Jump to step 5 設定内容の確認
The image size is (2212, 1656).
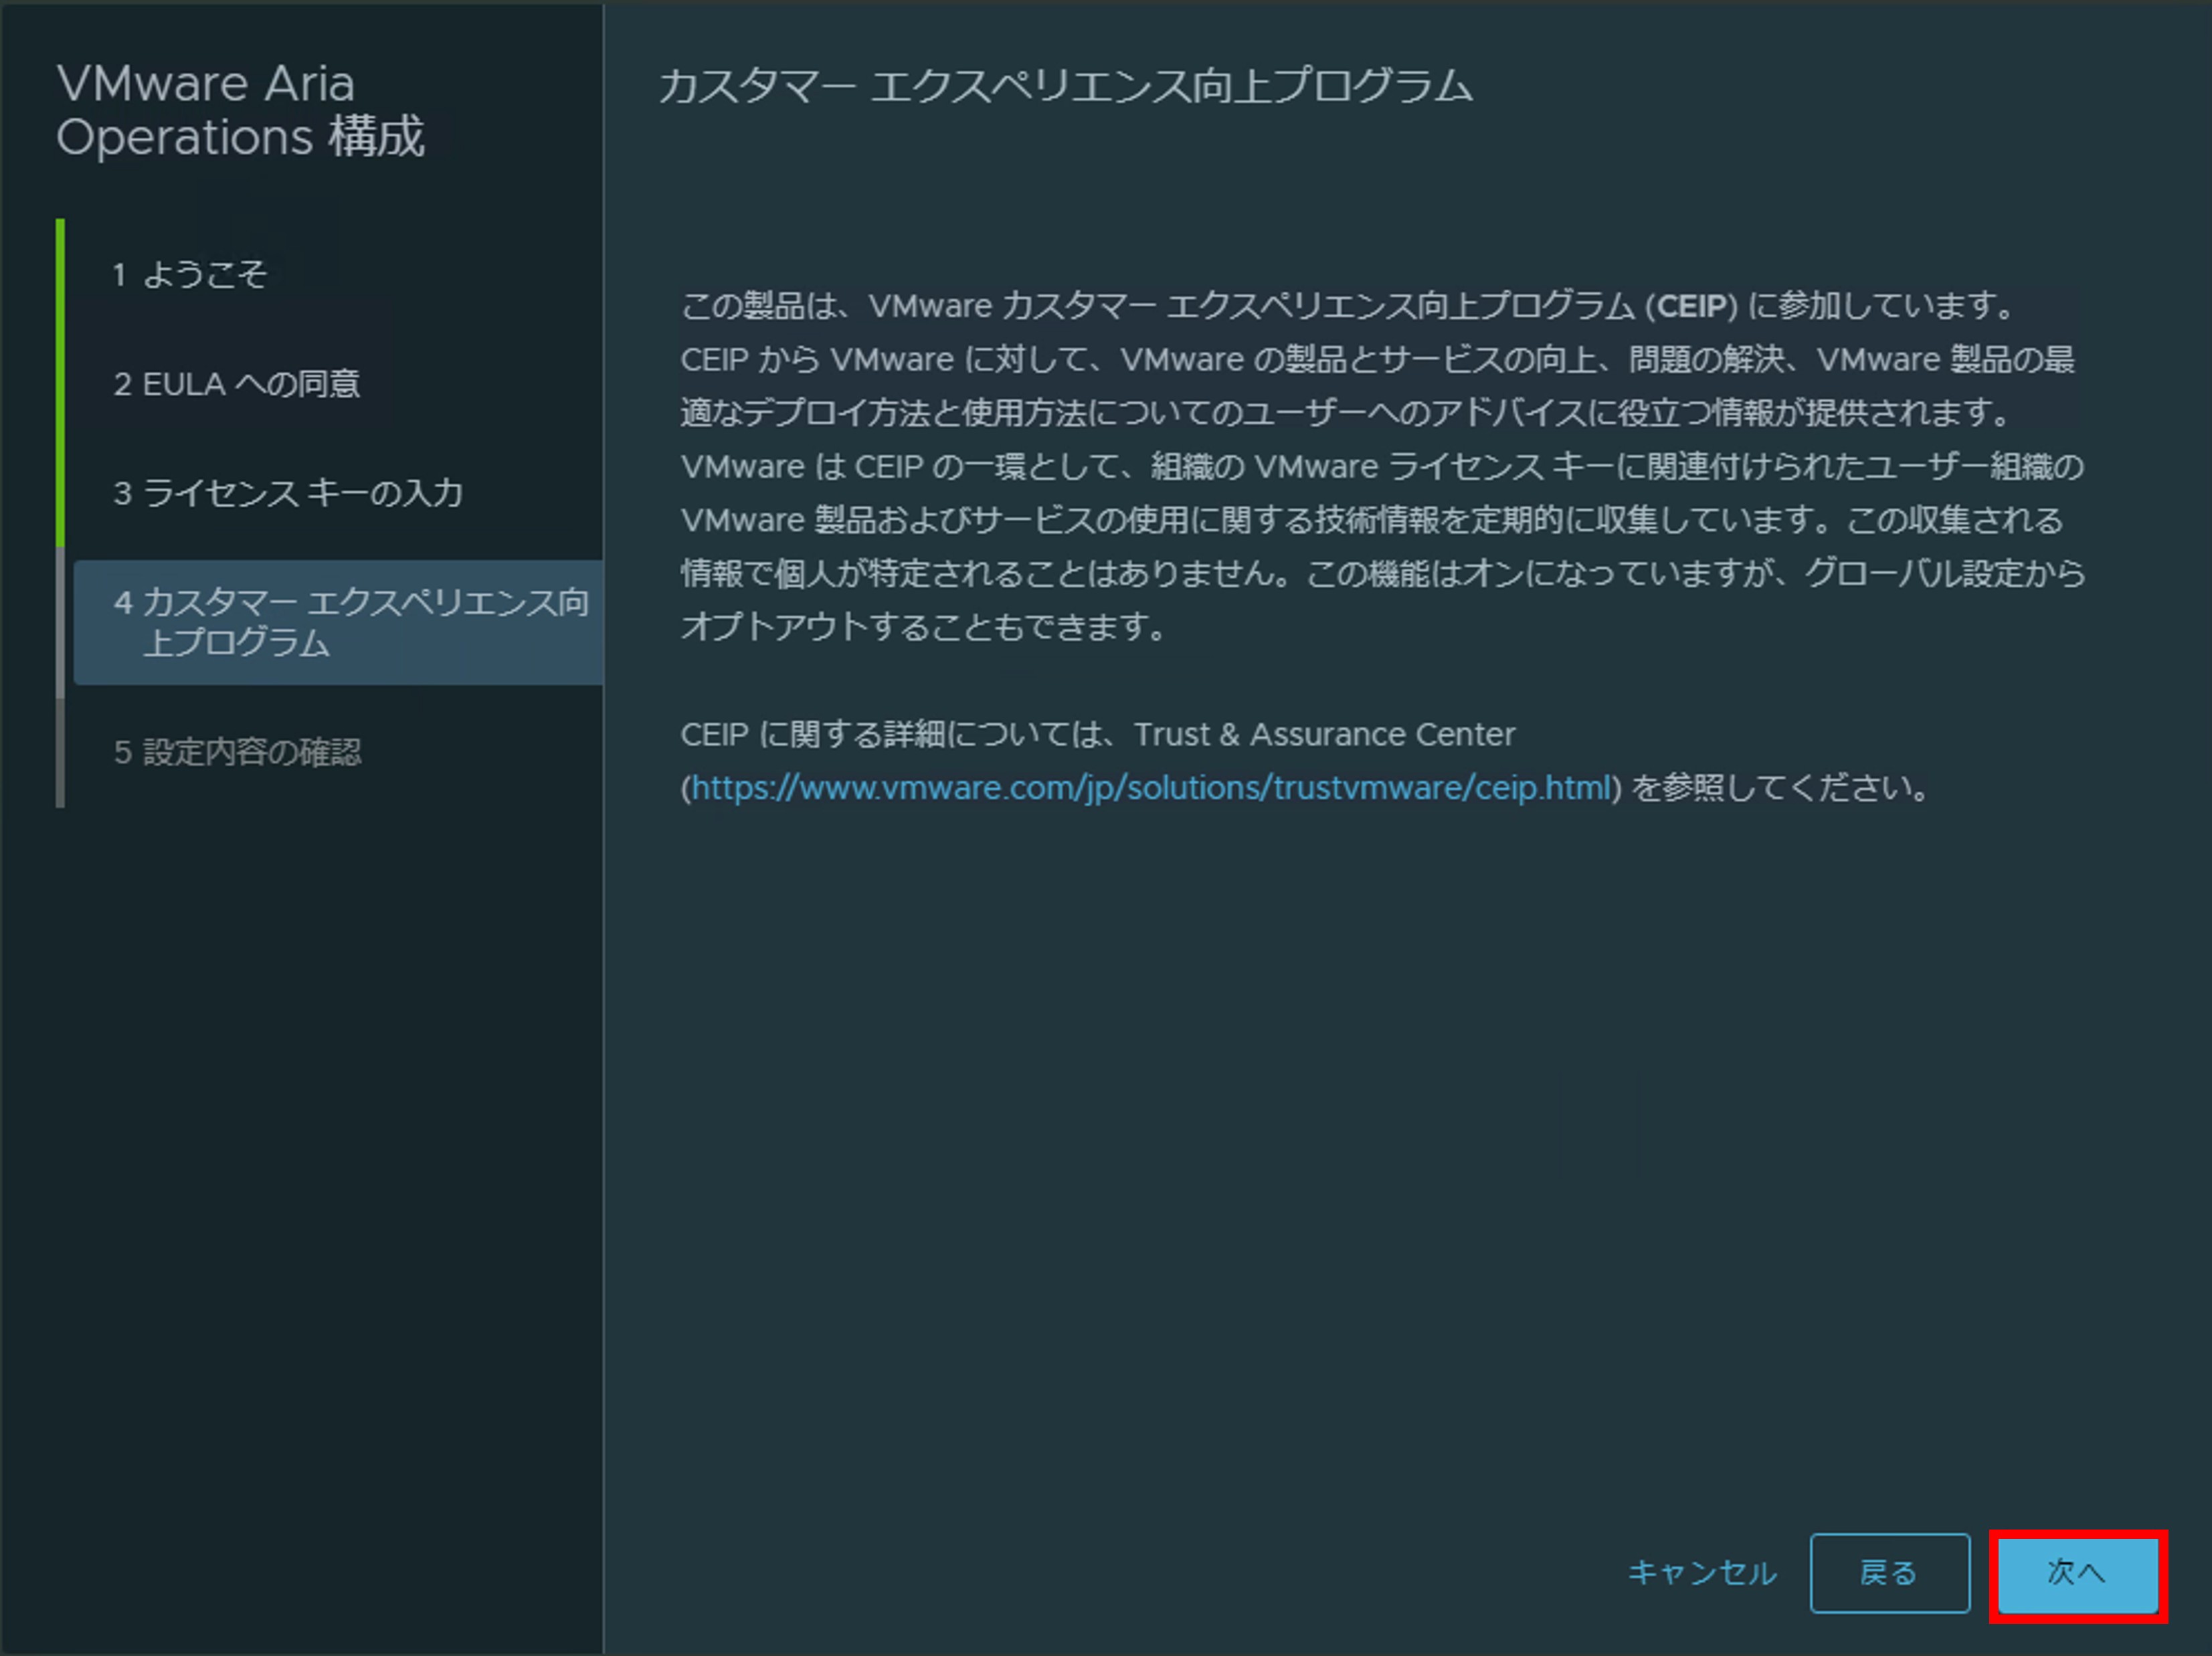(x=237, y=752)
